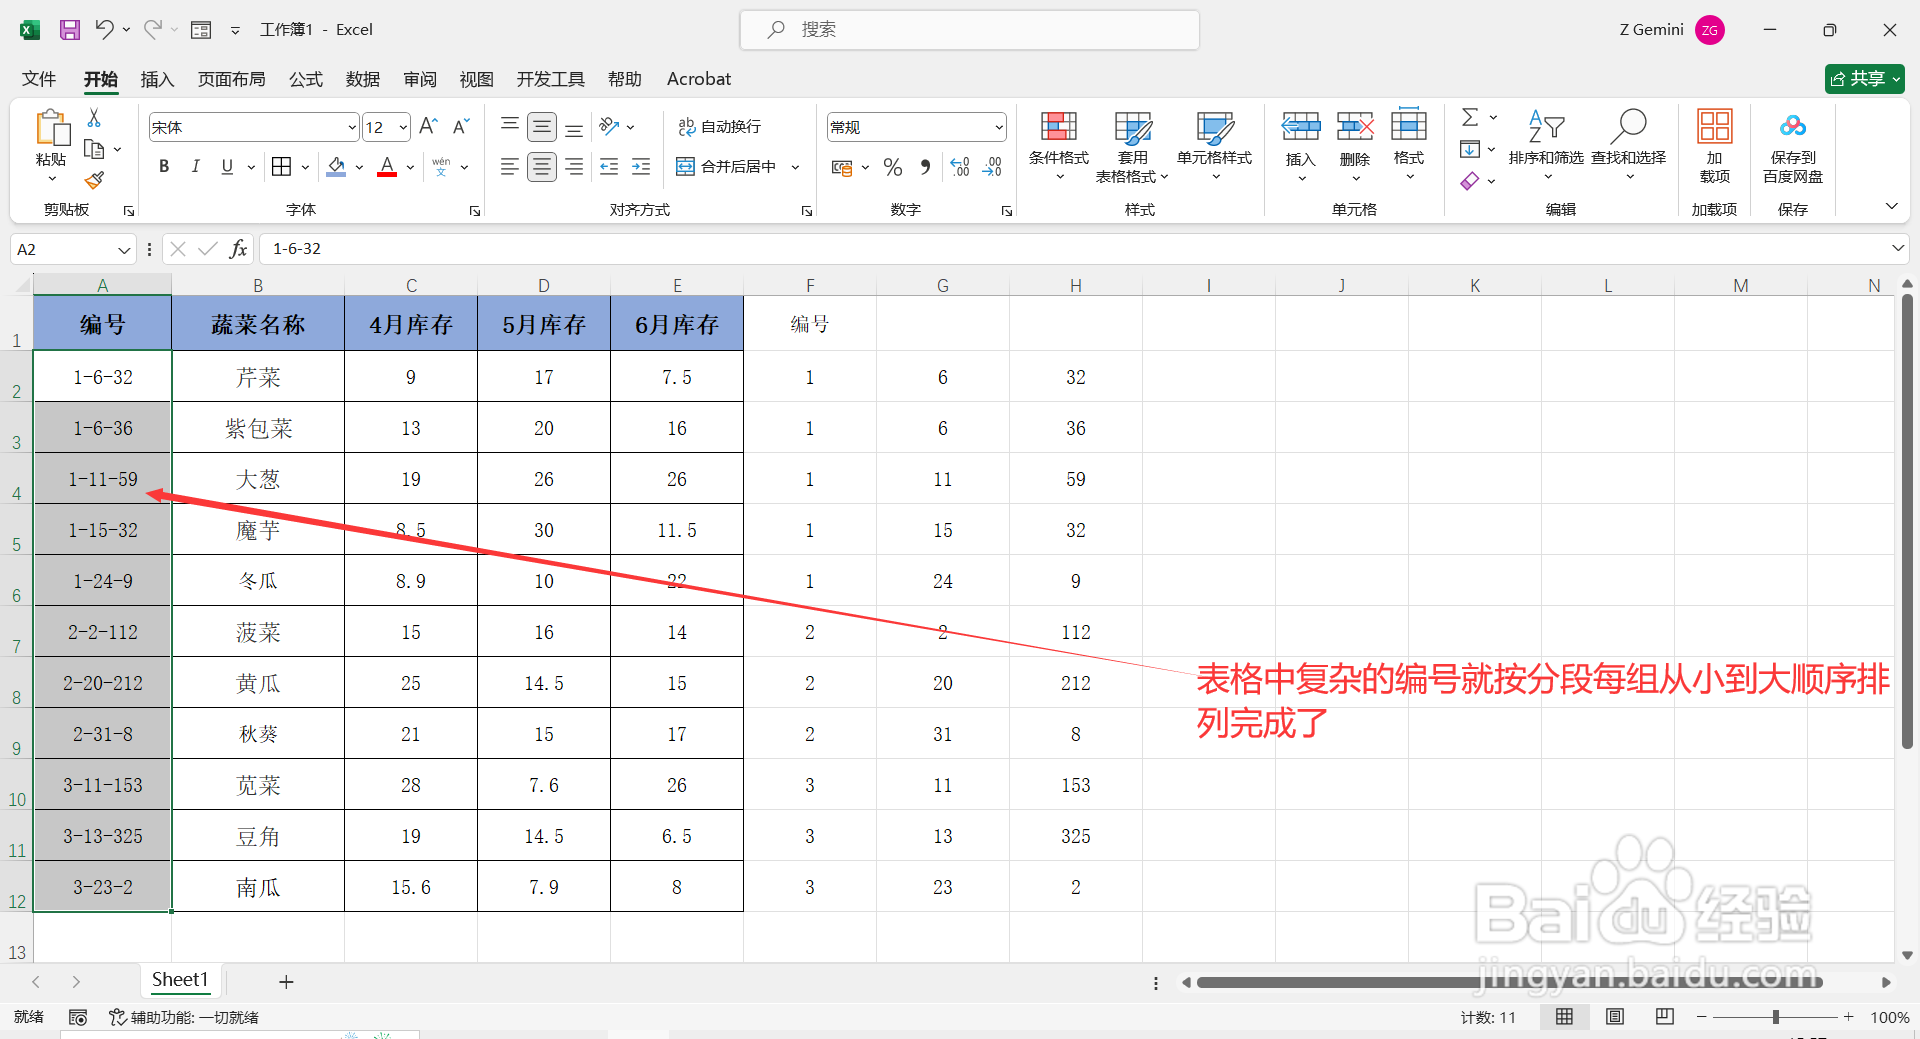
Task: Open the 数据 ribbon menu
Action: tap(362, 79)
